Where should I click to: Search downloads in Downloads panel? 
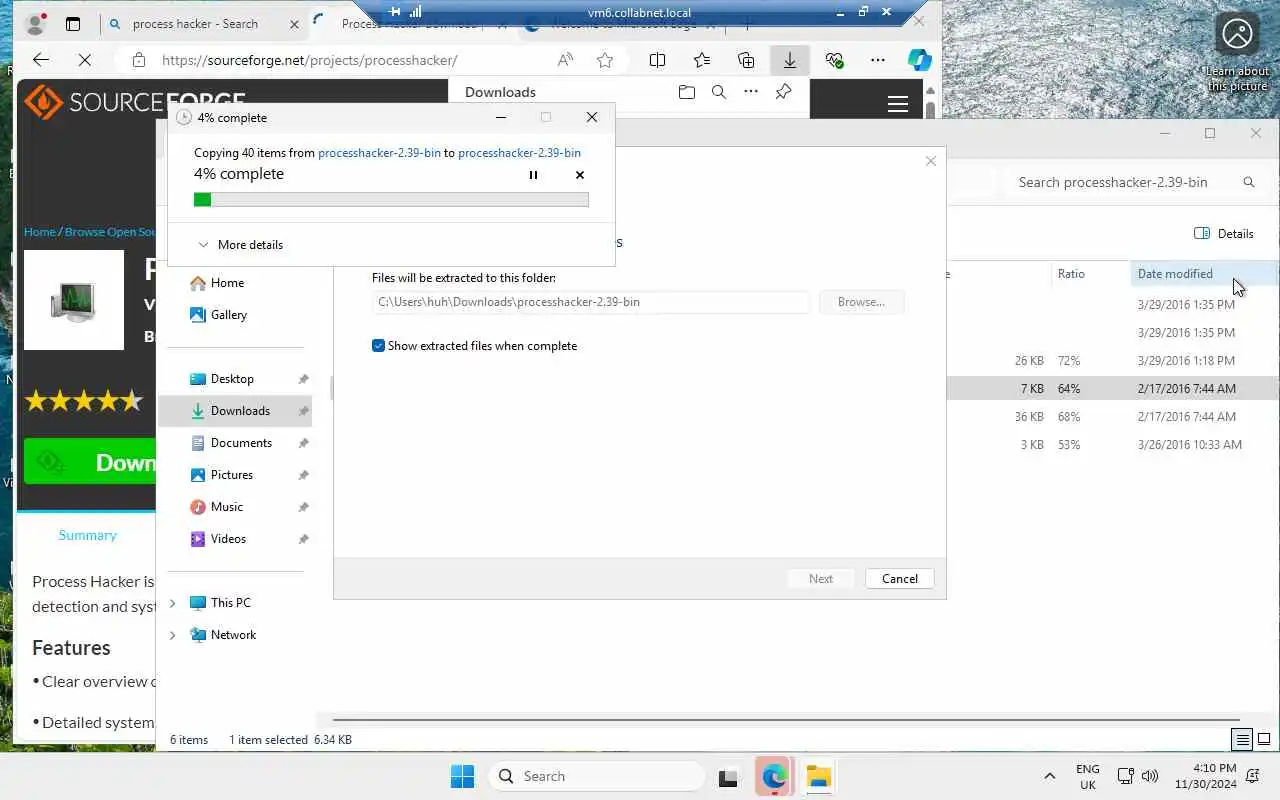coord(718,92)
